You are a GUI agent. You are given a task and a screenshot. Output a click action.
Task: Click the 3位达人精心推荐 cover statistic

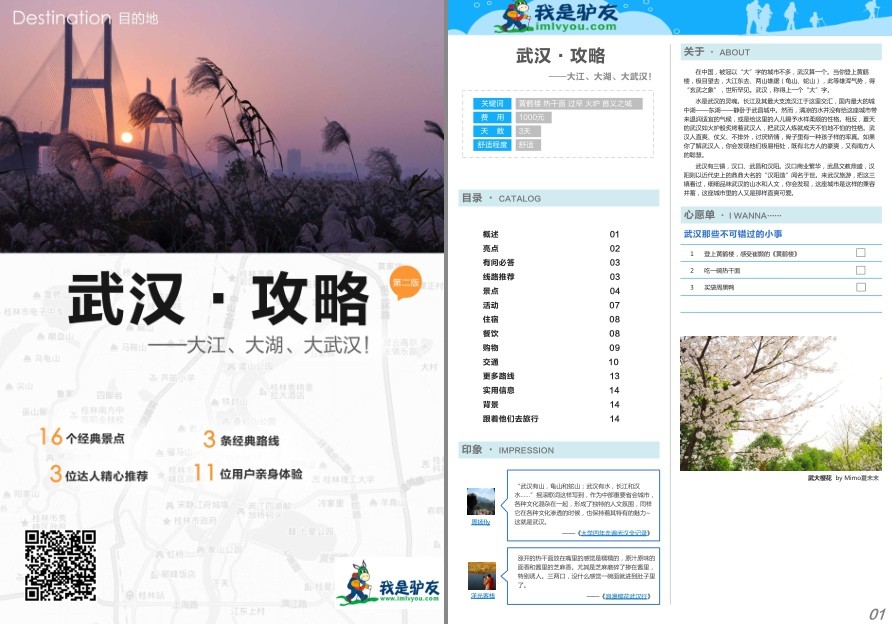[x=99, y=474]
